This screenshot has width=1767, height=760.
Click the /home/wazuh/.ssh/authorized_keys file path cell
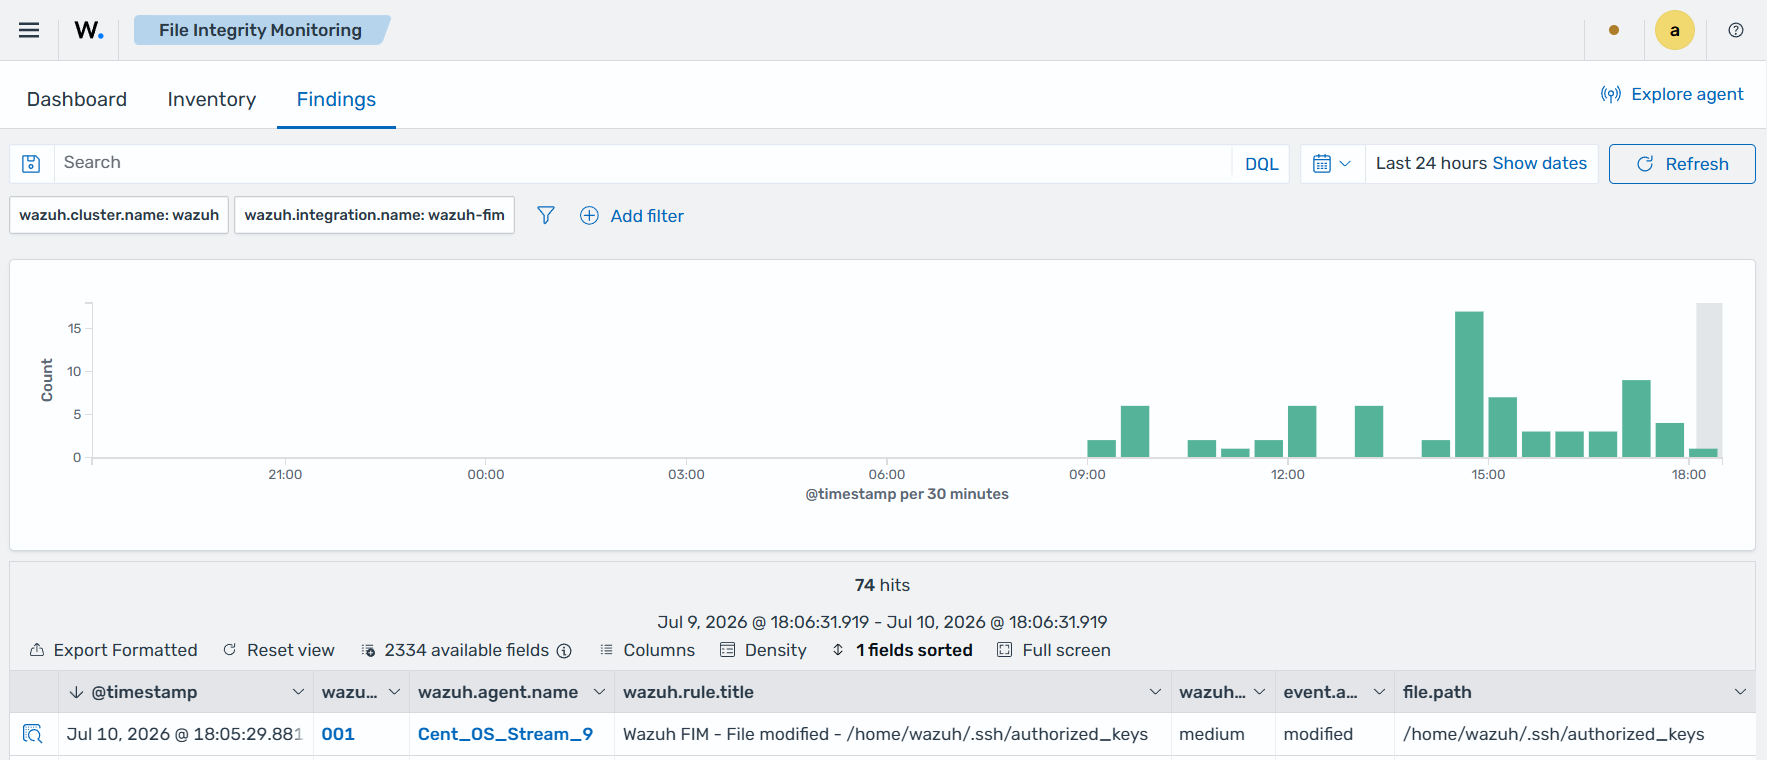click(x=1575, y=734)
